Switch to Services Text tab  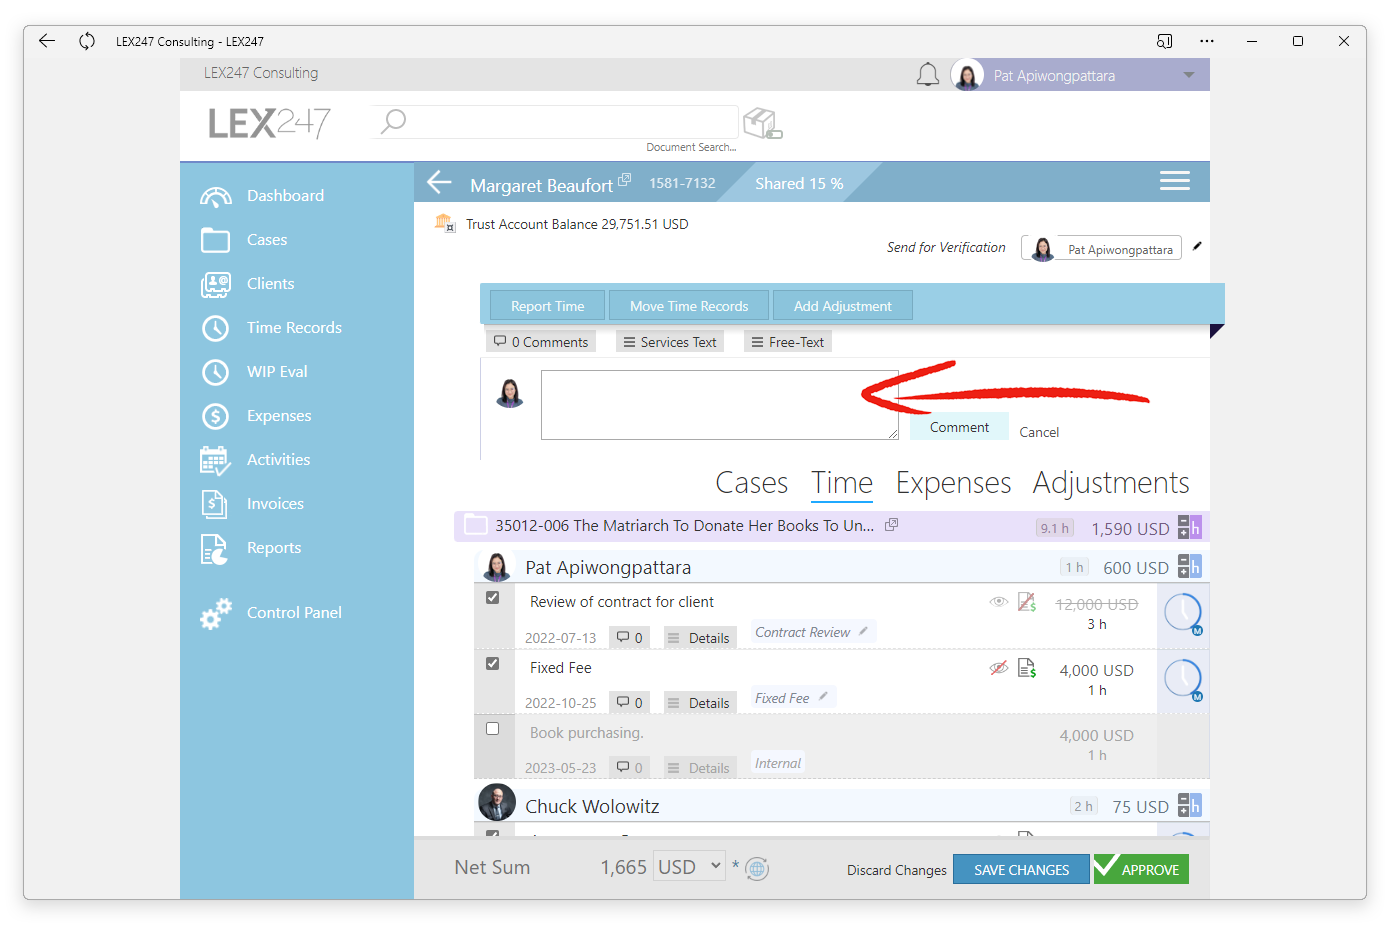(x=669, y=342)
